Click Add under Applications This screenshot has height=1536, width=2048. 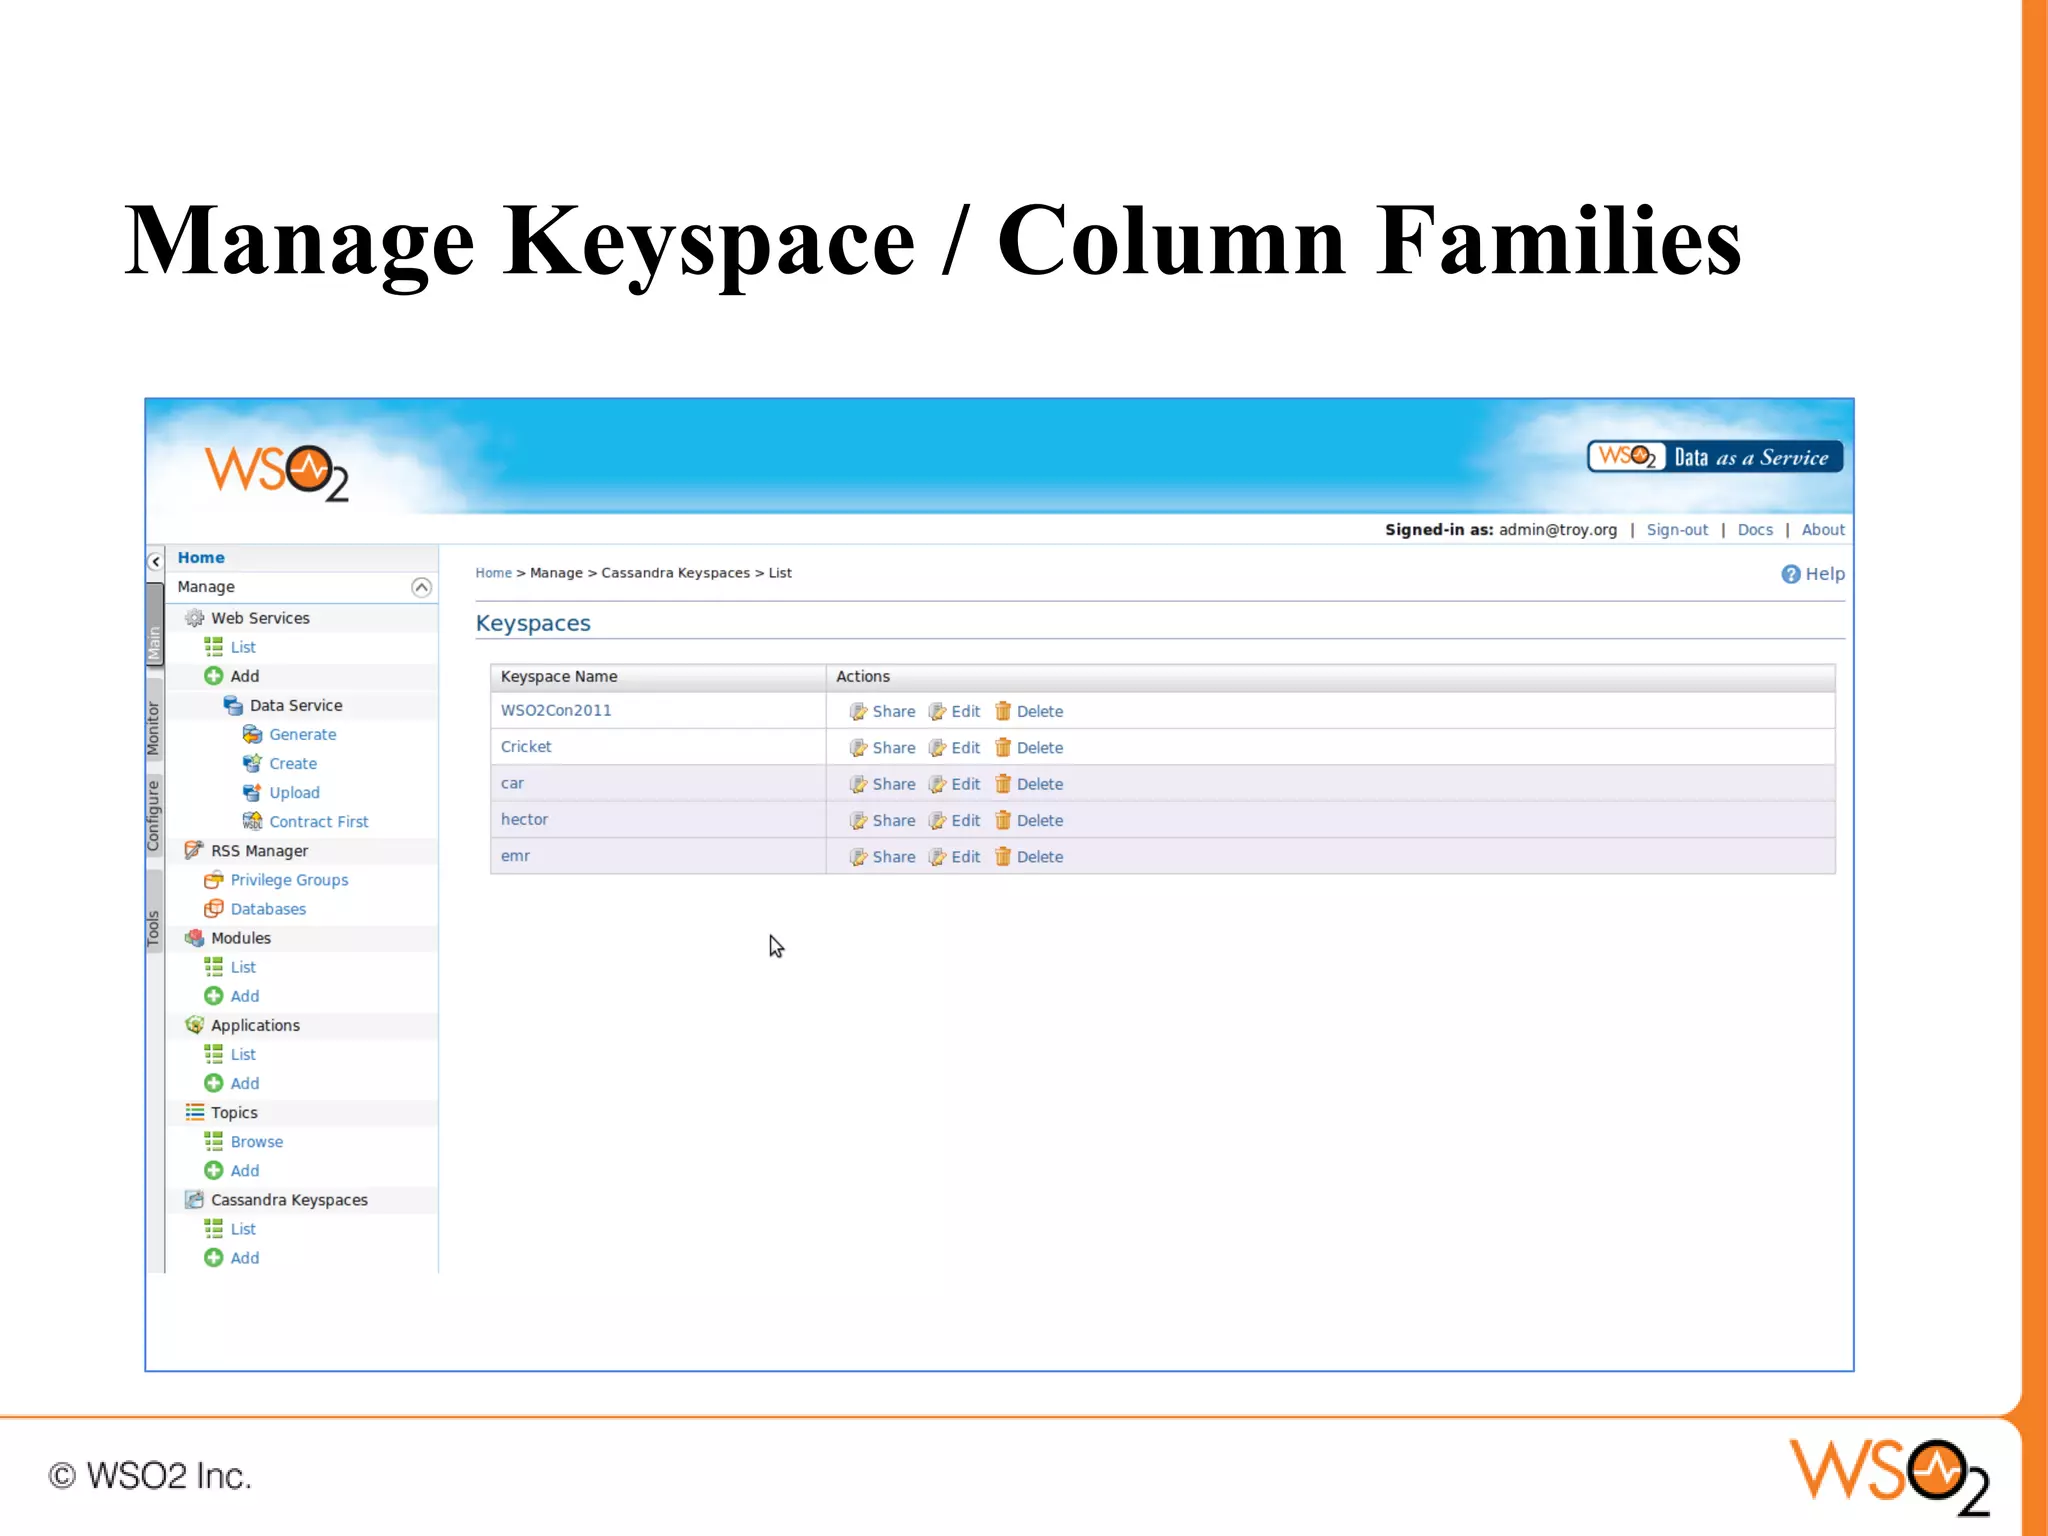tap(245, 1083)
